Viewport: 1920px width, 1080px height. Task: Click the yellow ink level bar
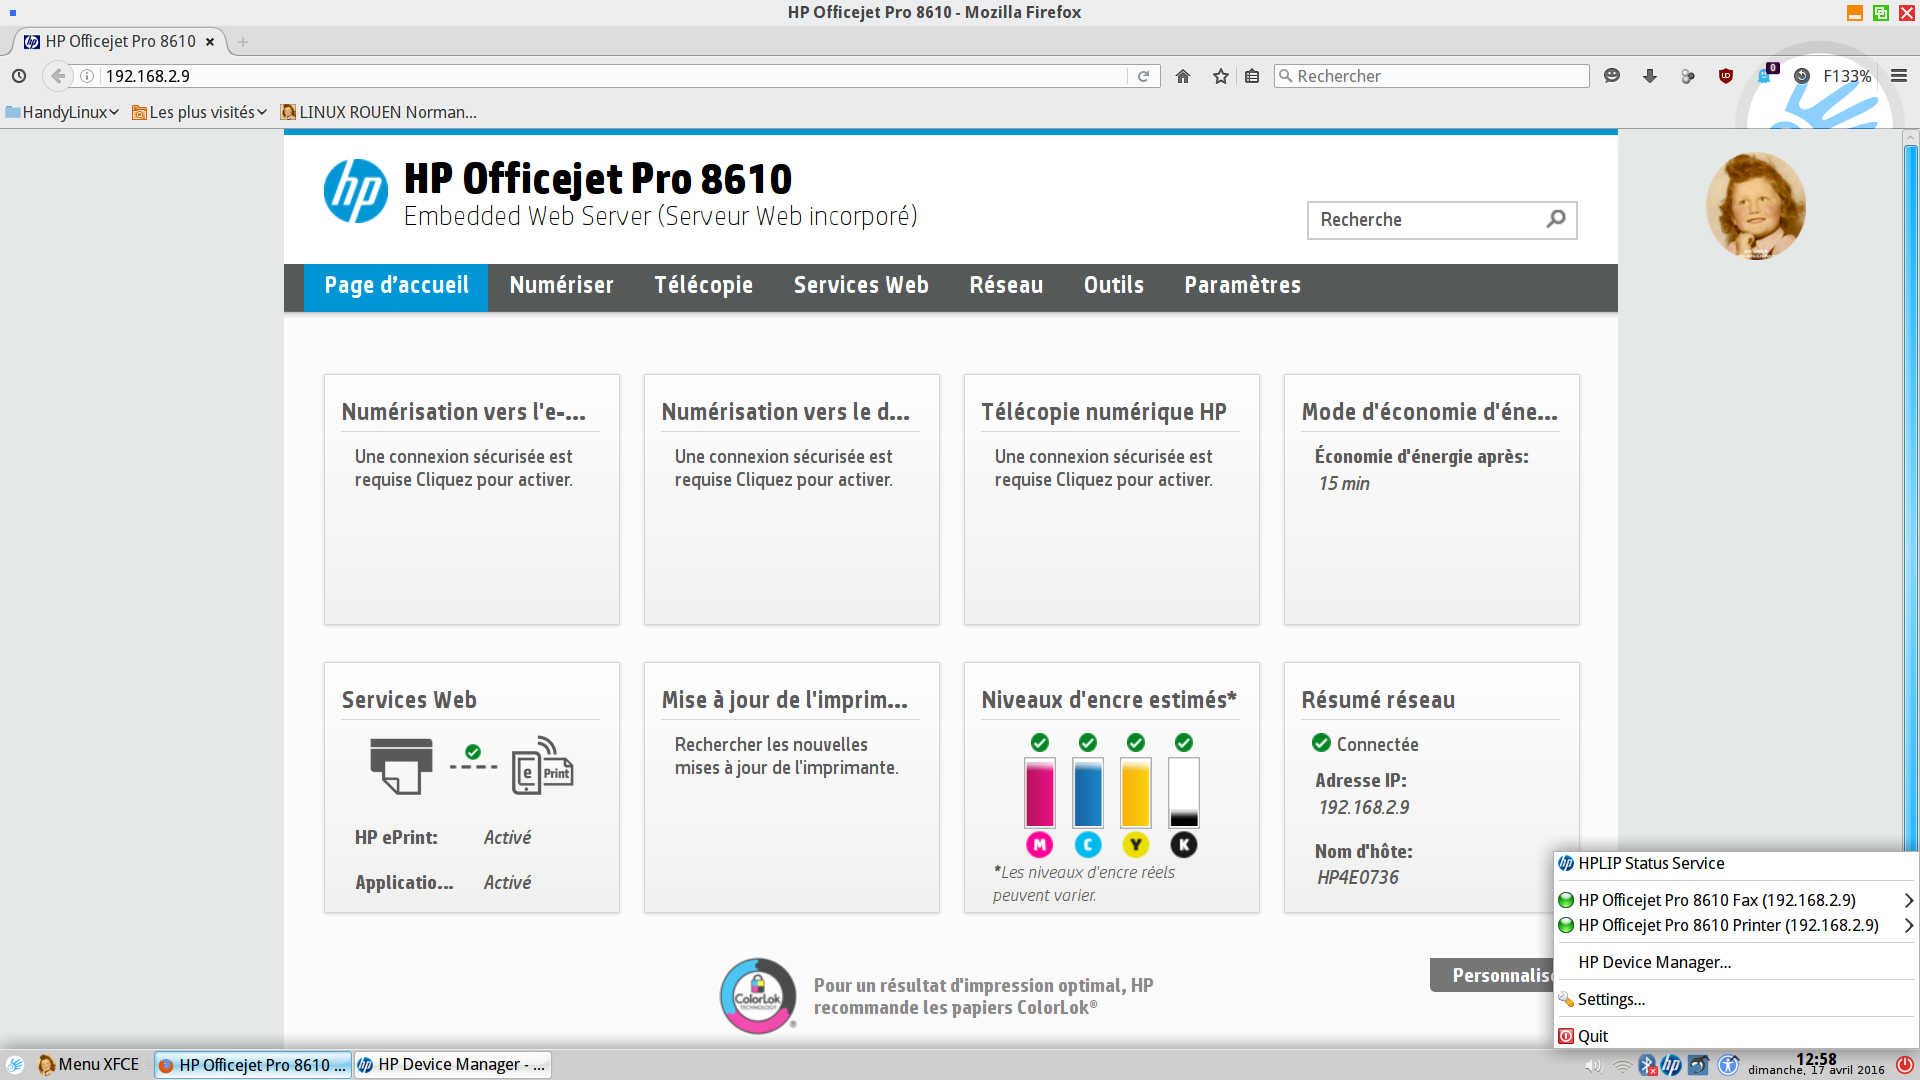[1136, 792]
